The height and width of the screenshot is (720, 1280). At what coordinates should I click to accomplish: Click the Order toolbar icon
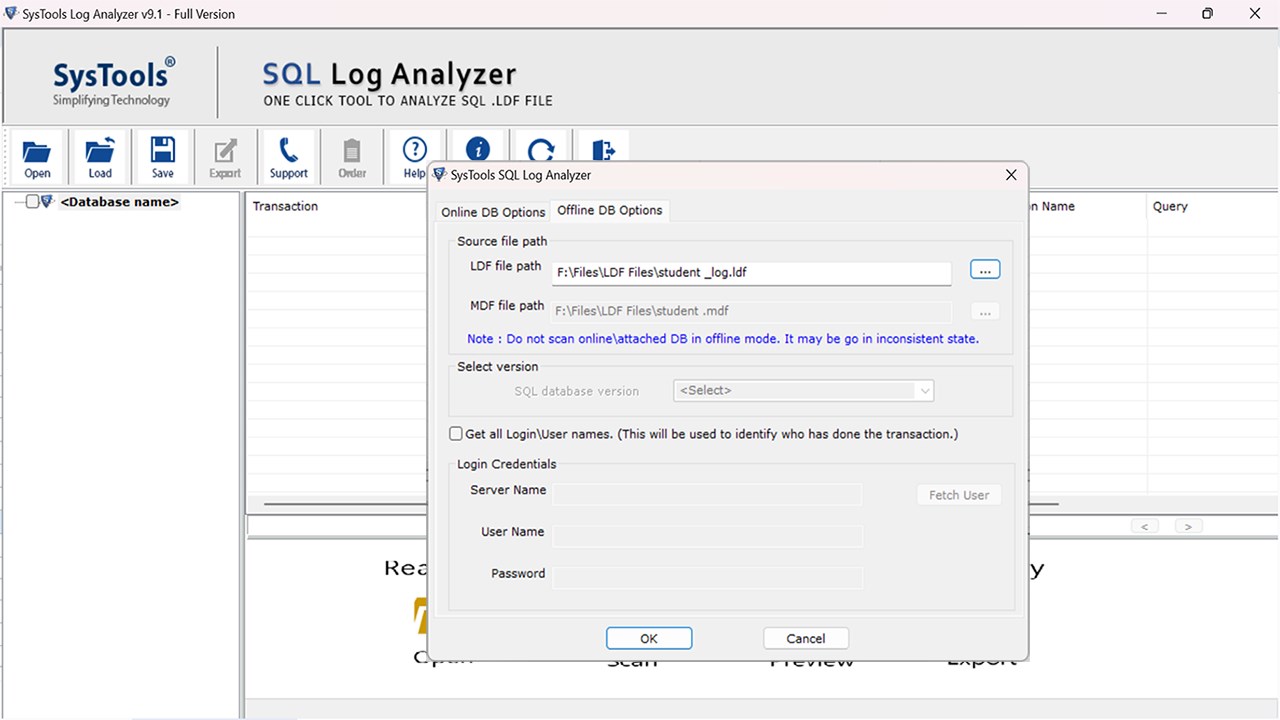(x=352, y=157)
